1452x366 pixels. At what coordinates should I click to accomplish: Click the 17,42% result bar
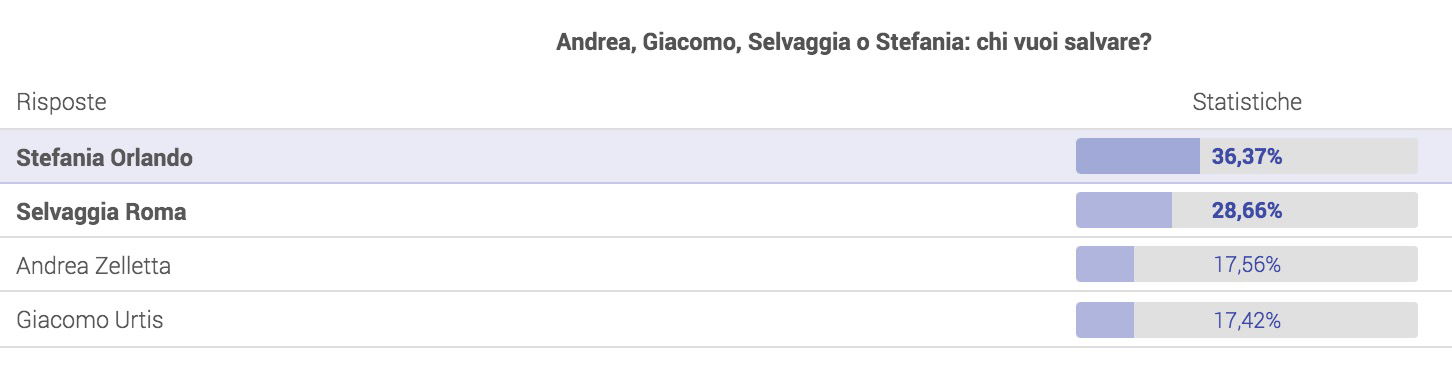[1247, 320]
